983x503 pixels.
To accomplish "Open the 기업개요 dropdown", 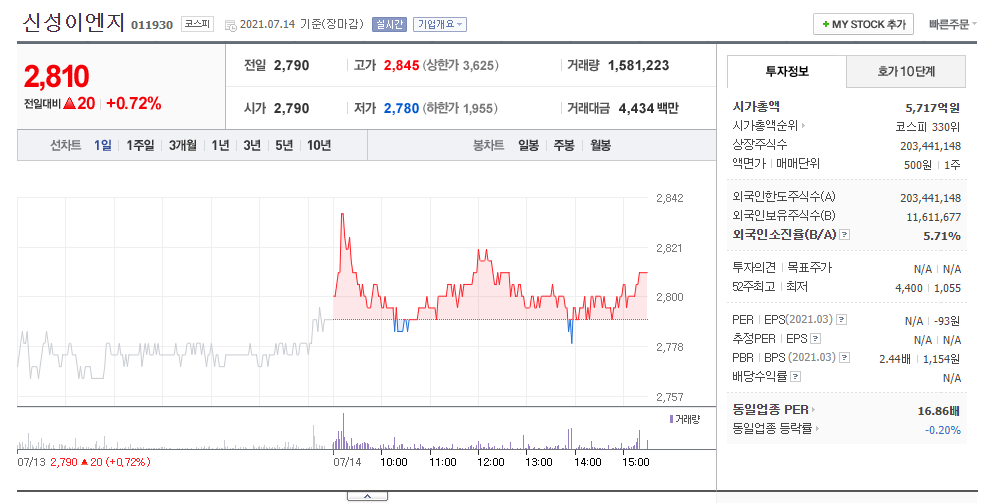I will 439,24.
